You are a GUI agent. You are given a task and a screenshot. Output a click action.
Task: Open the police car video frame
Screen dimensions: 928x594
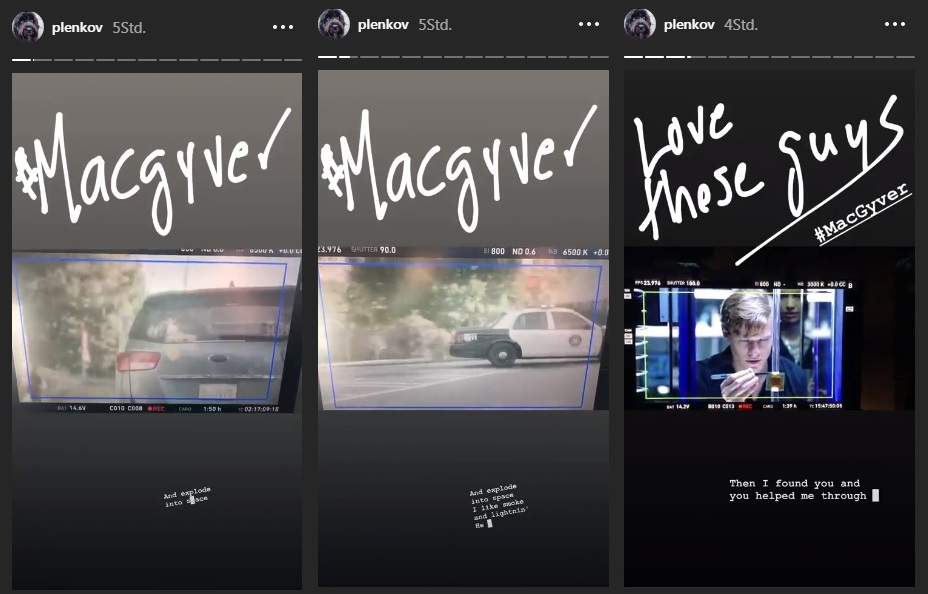tap(463, 328)
